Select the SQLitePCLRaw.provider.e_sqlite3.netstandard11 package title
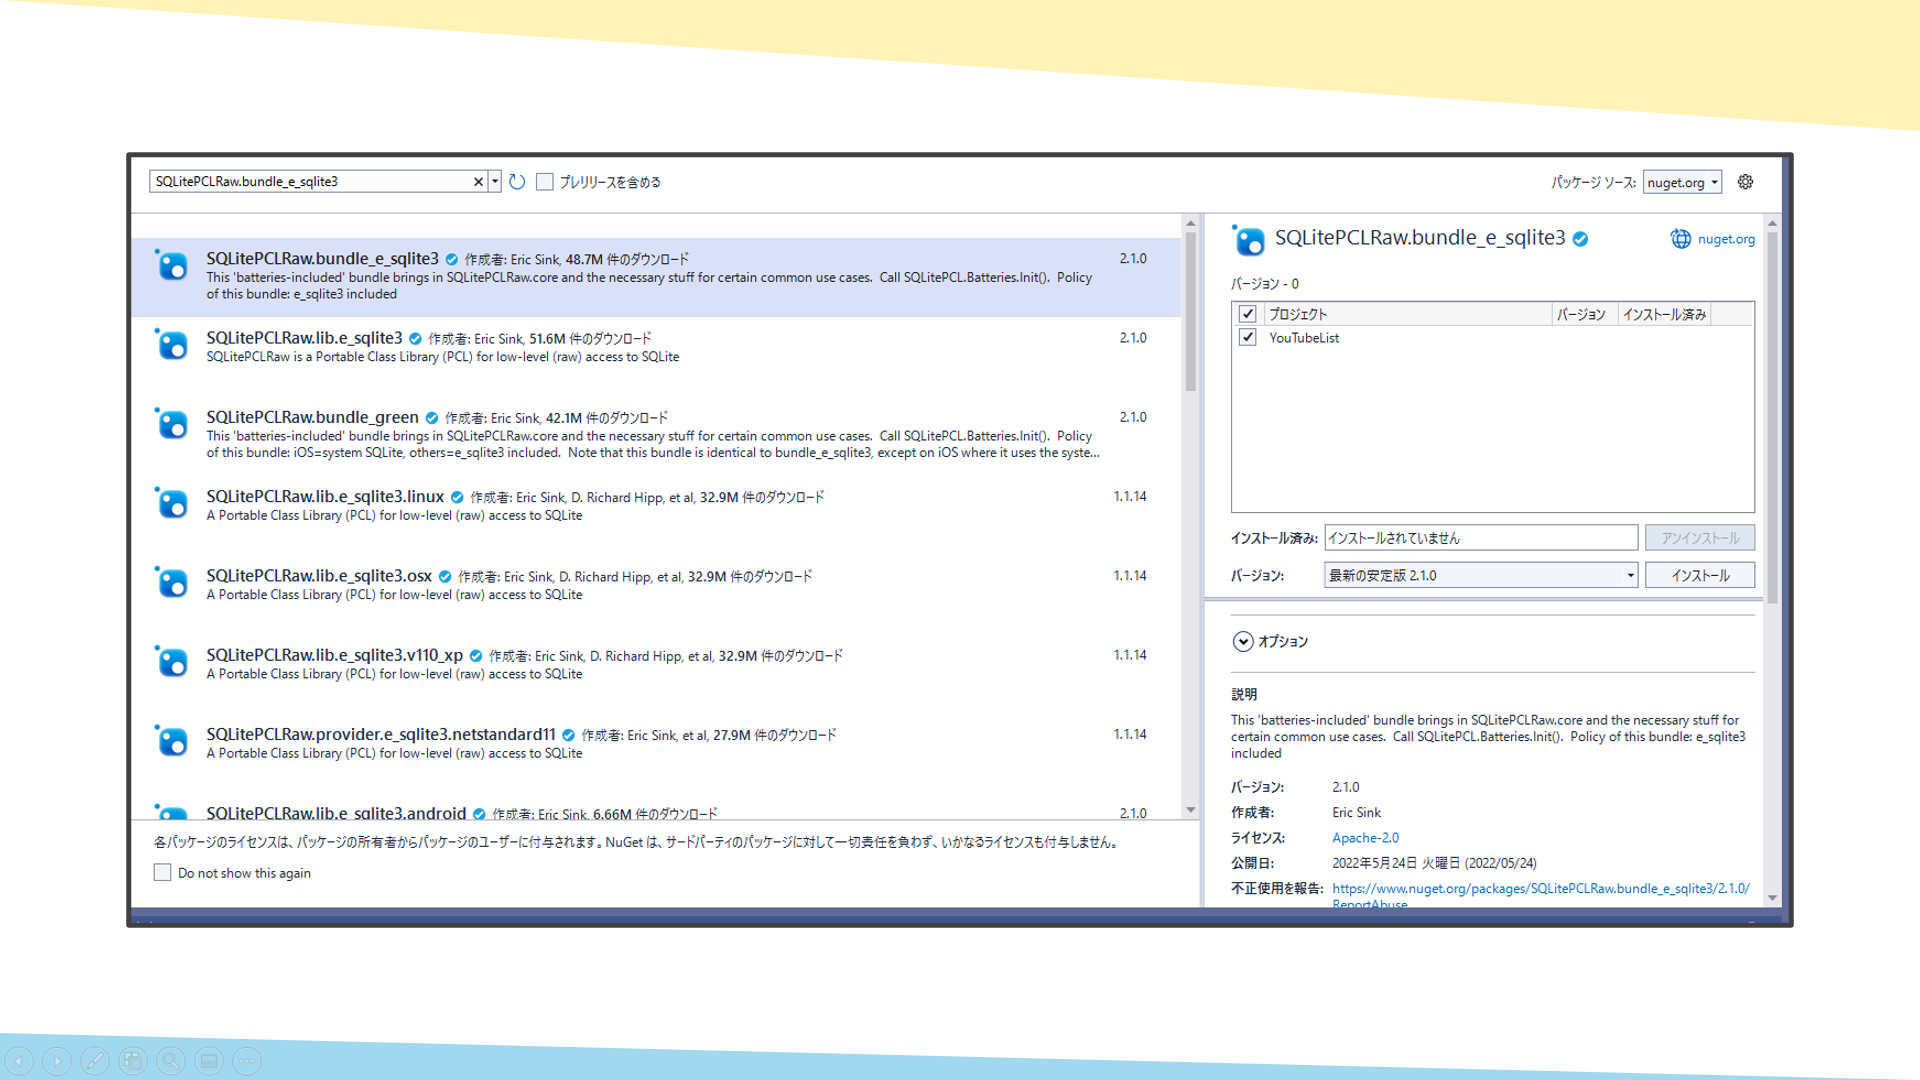 pyautogui.click(x=381, y=734)
